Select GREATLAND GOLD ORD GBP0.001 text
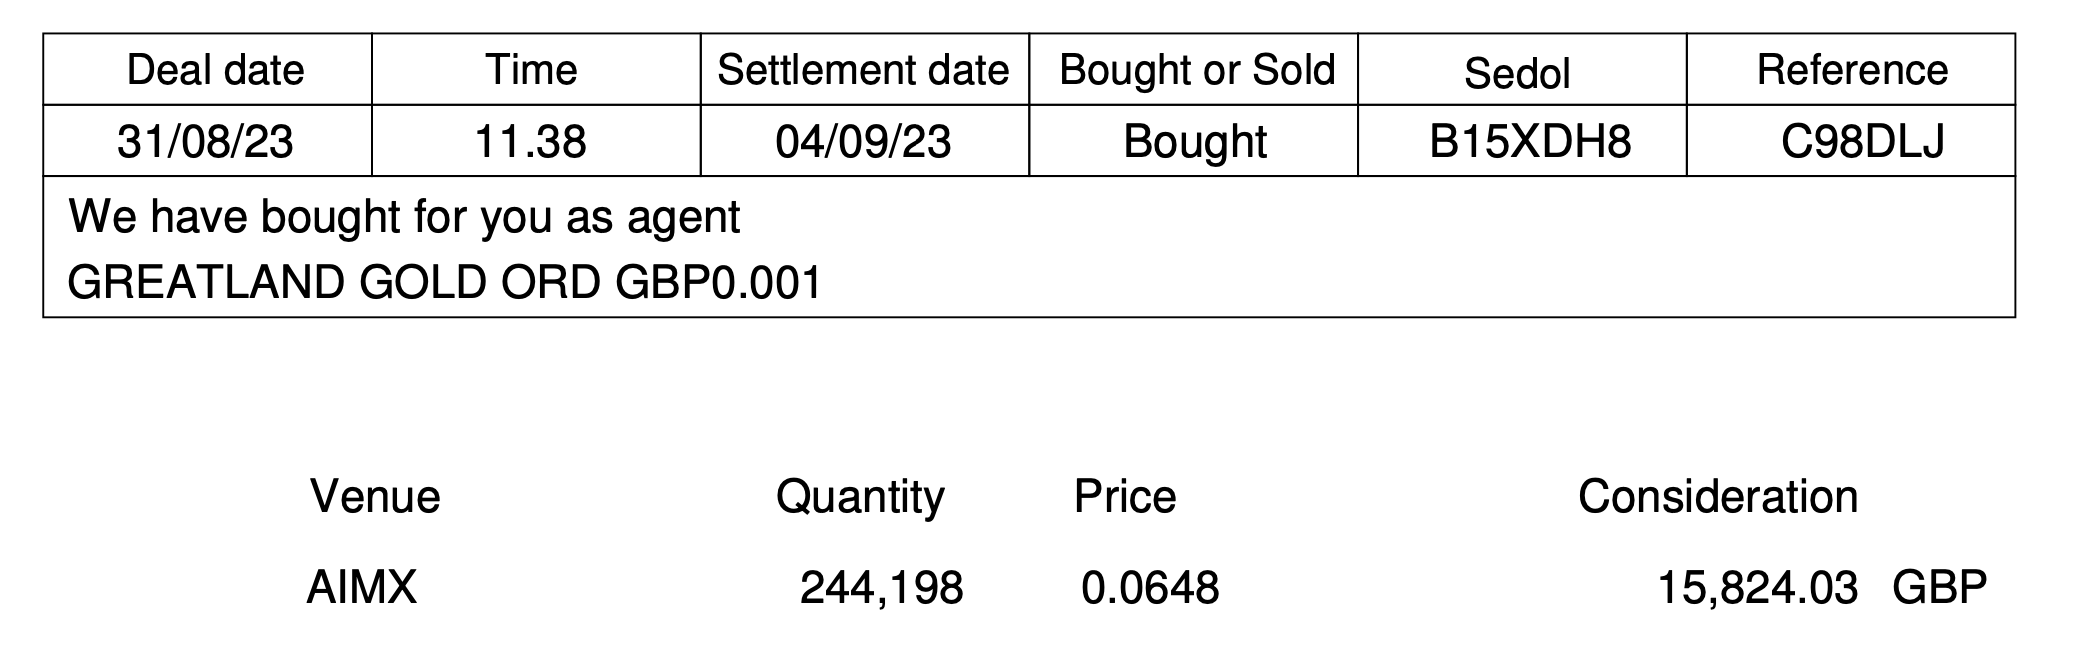This screenshot has height=664, width=2092. (444, 283)
